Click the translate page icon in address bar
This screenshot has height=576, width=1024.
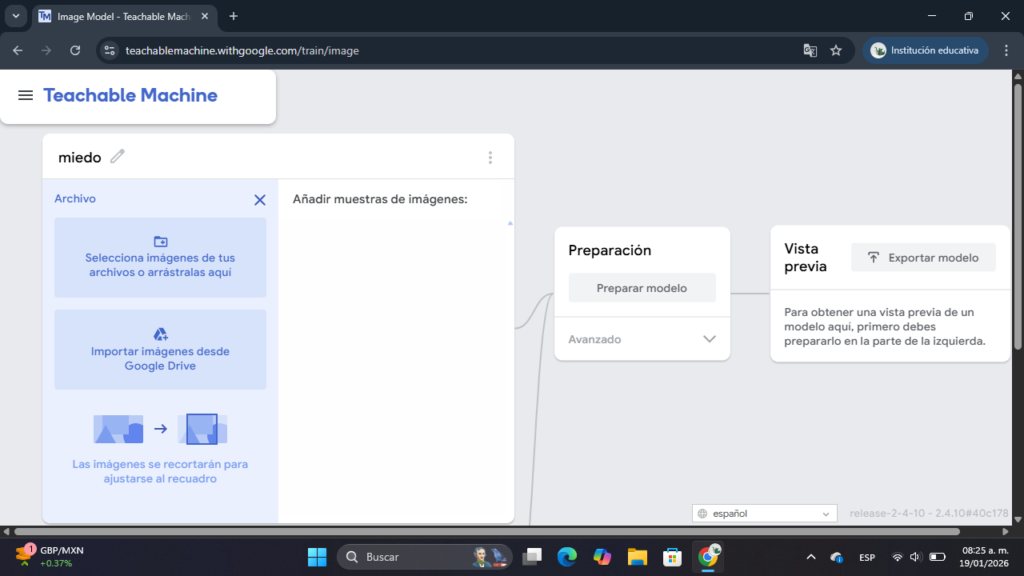pos(810,50)
